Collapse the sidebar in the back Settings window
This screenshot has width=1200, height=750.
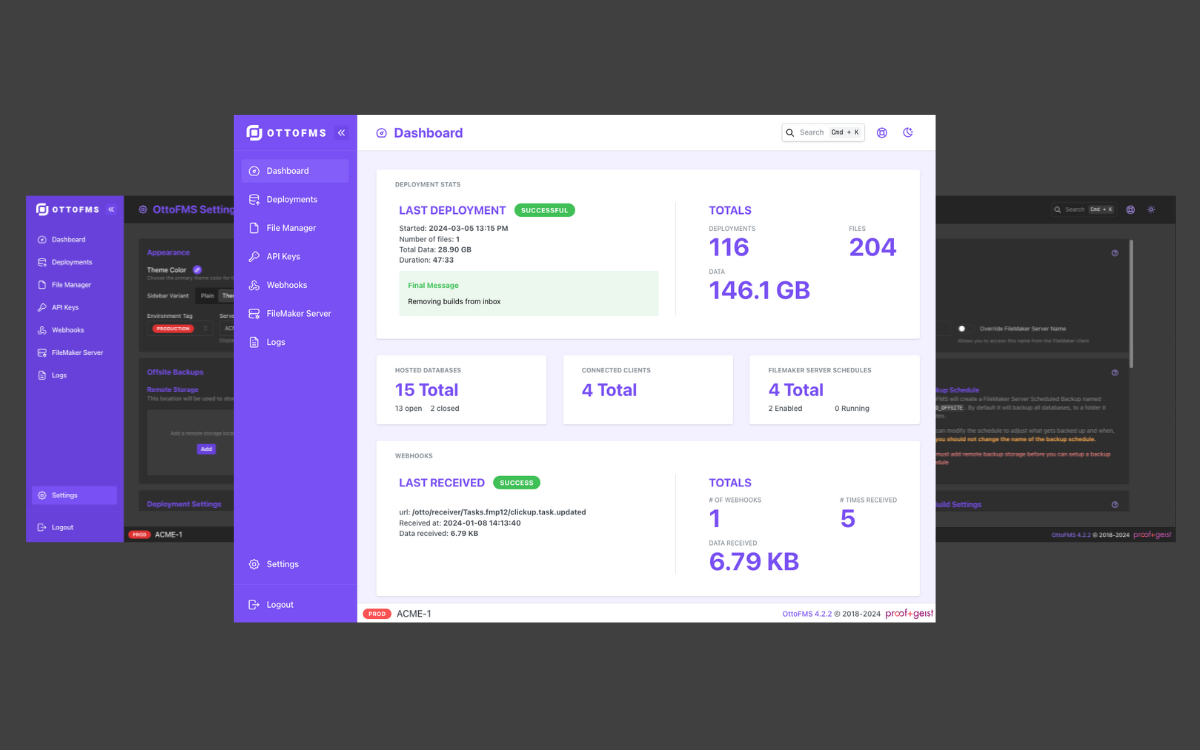coord(111,209)
